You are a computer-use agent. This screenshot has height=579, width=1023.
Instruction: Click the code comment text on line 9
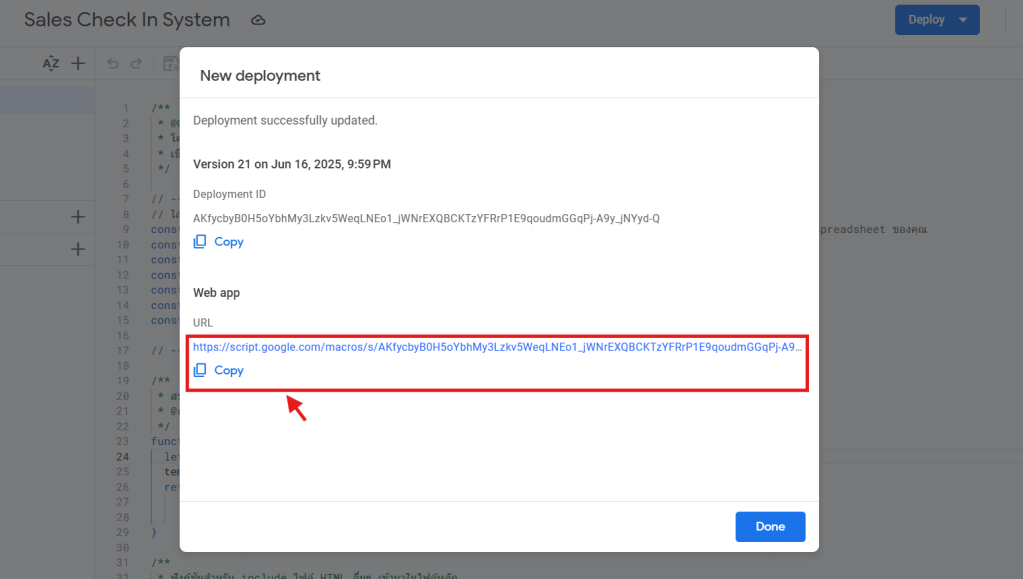click(x=874, y=230)
